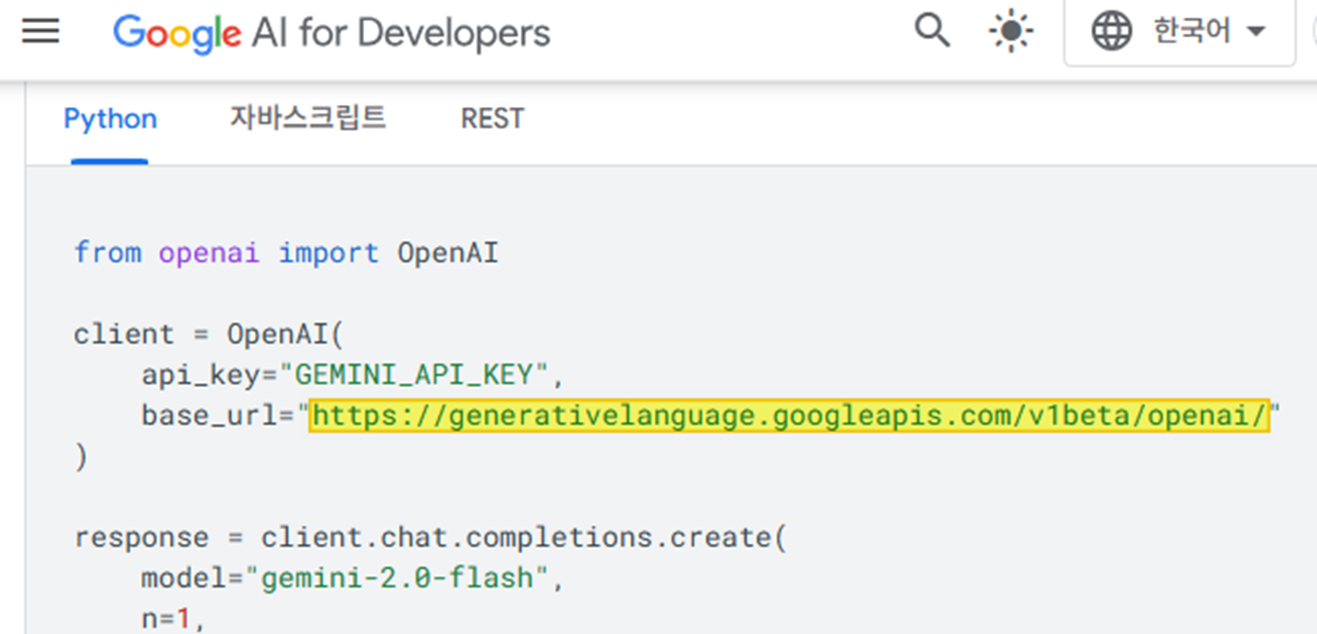
Task: Click the highlighted base_url link text
Action: pos(789,416)
